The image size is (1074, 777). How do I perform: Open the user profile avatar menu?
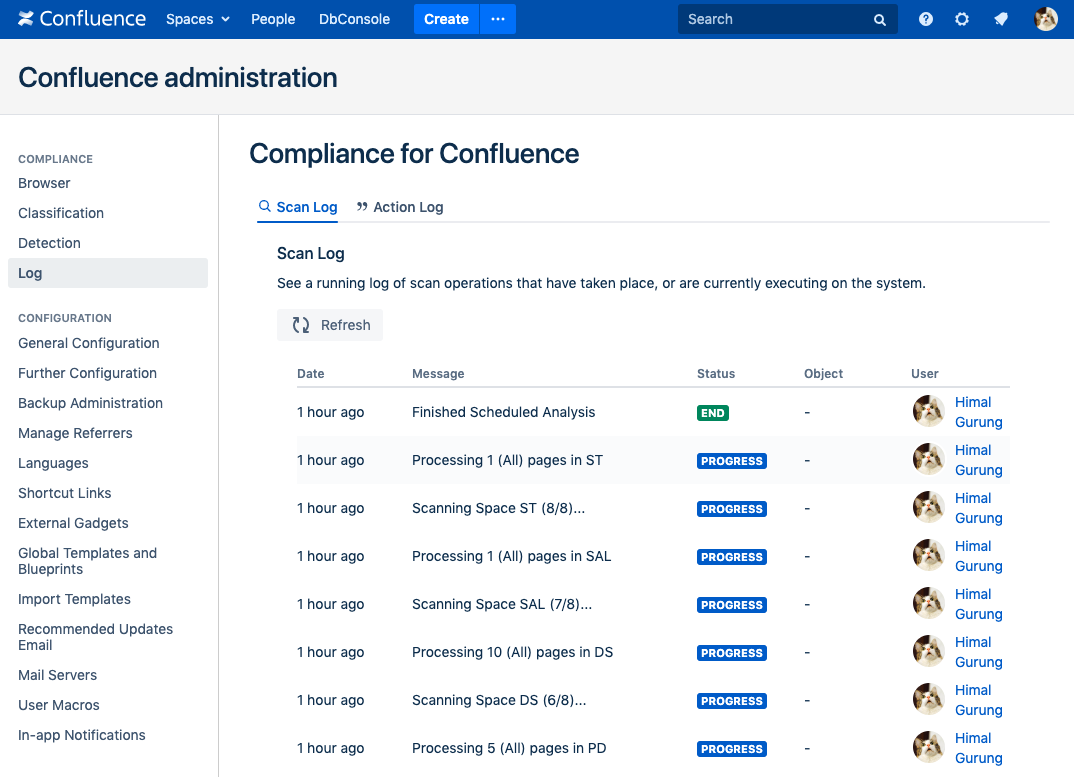tap(1046, 19)
